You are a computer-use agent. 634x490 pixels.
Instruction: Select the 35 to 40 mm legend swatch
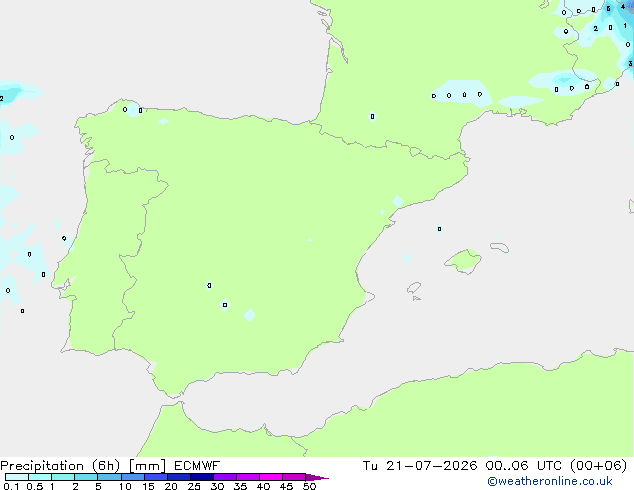point(247,477)
